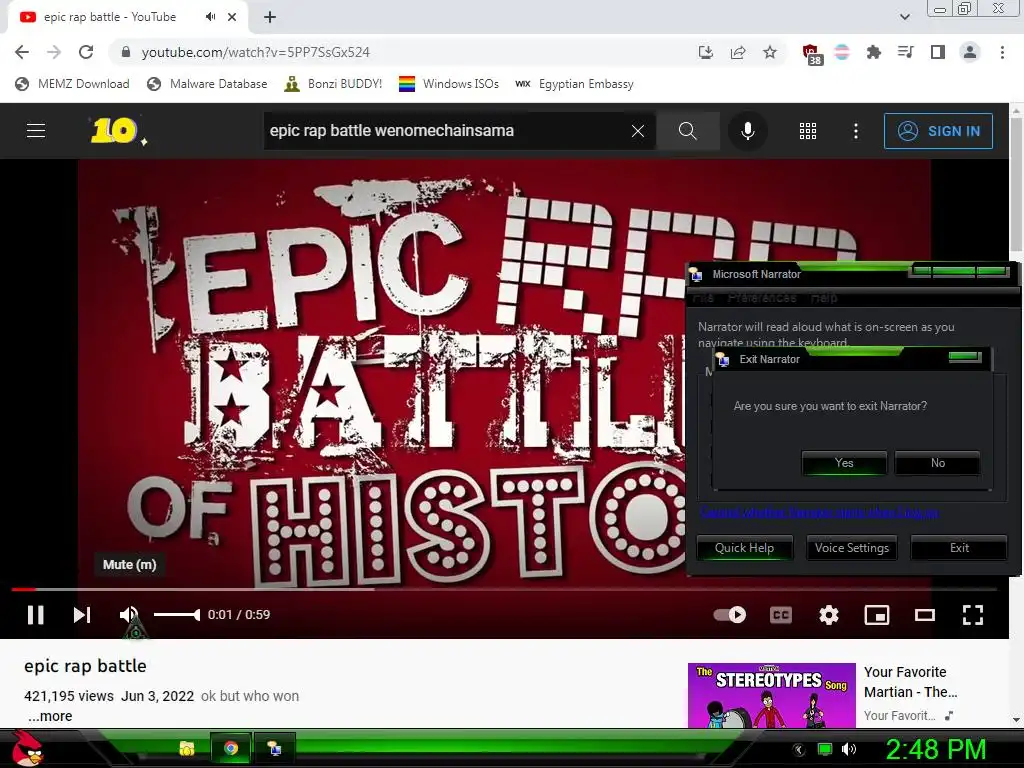Open Voice Settings in Narrator
1024x768 pixels.
(852, 548)
